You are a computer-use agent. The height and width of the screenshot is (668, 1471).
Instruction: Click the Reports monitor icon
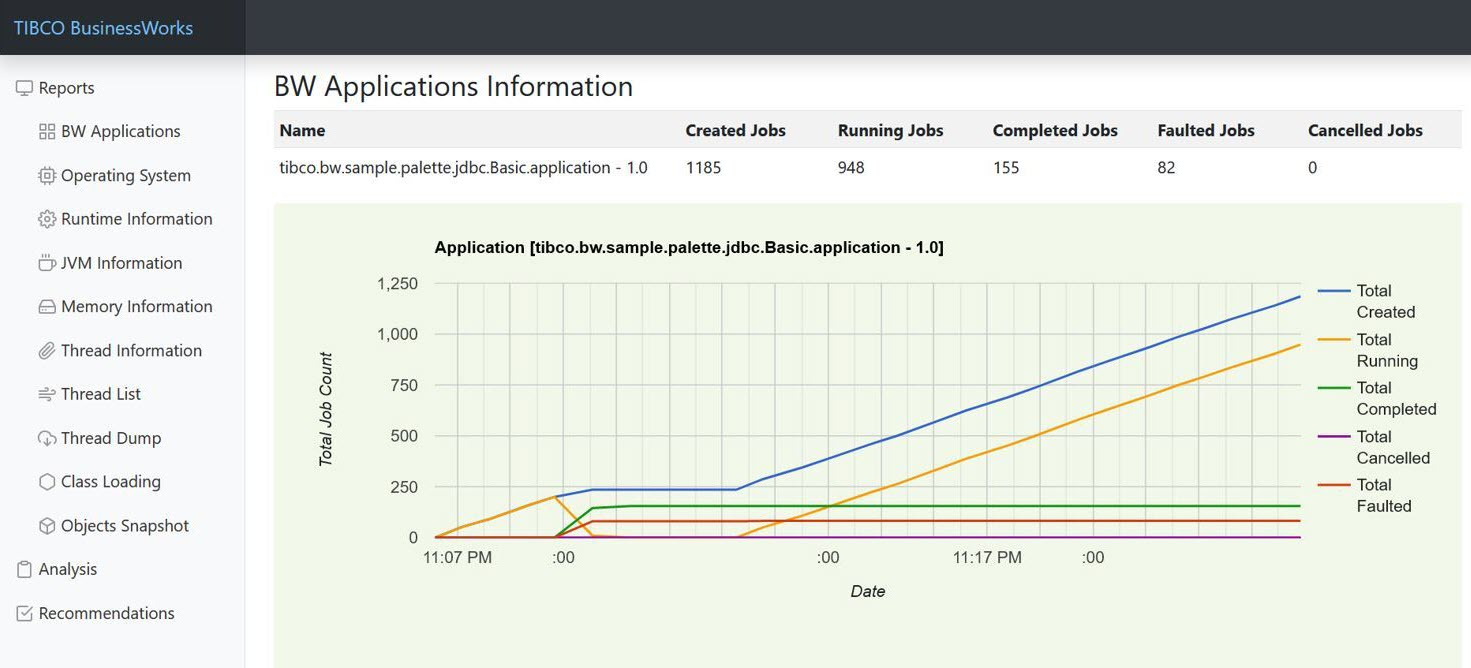[24, 88]
